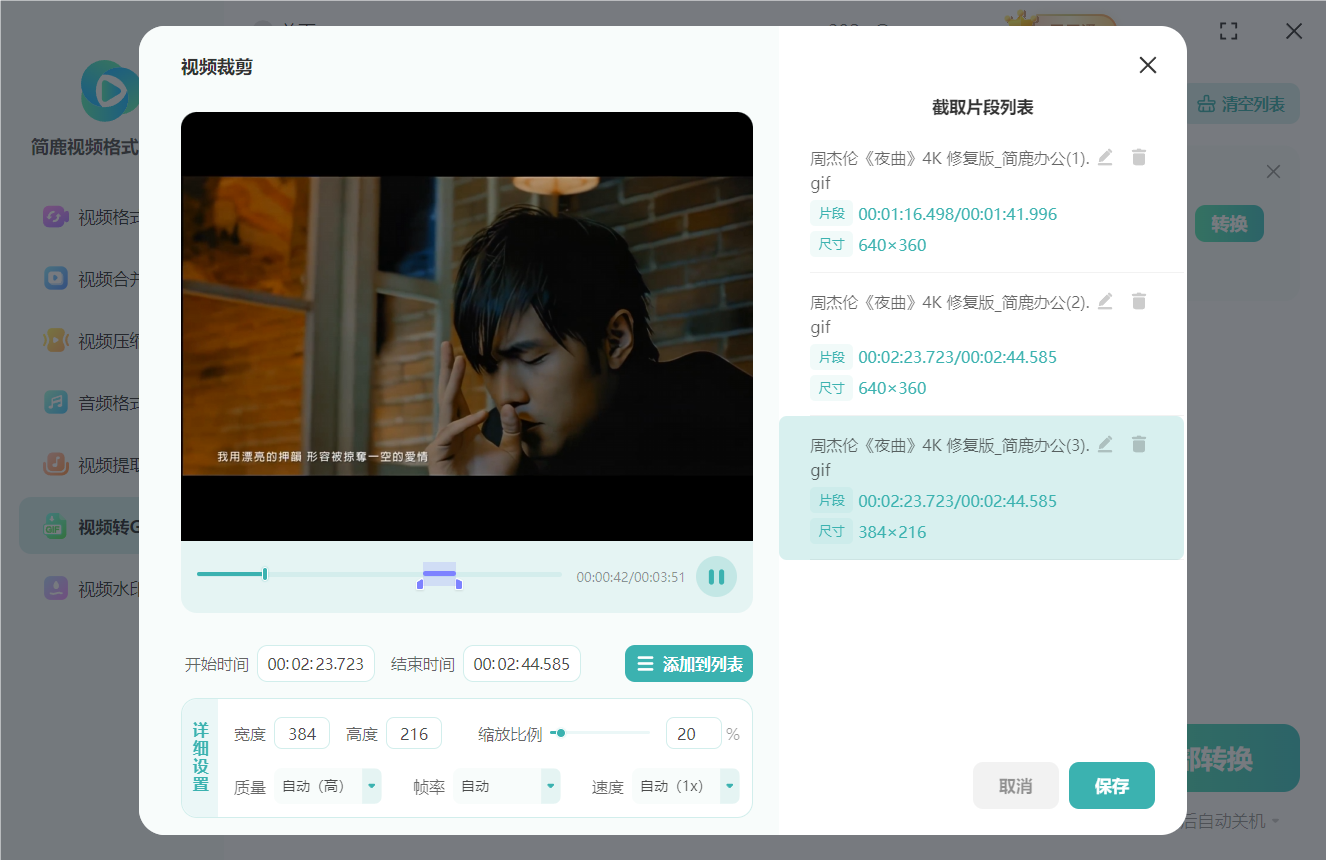This screenshot has width=1326, height=860.
Task: Open the quality 质量 dropdown
Action: click(x=371, y=786)
